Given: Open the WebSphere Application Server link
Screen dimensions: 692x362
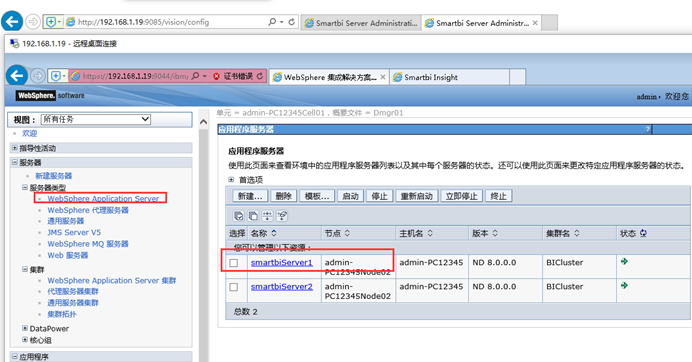Looking at the screenshot, I should pos(103,199).
